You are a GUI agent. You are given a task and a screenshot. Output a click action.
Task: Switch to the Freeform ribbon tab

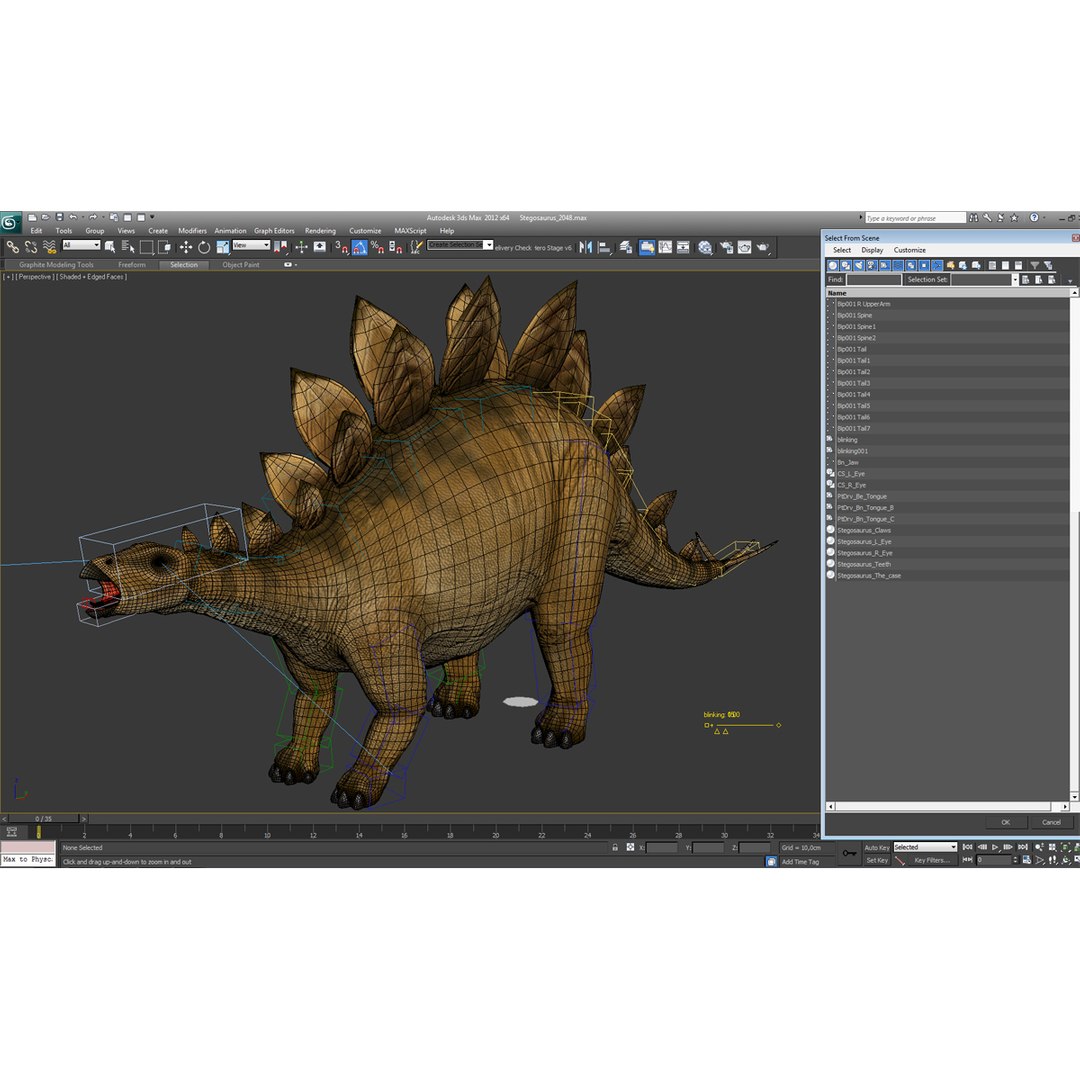(x=132, y=264)
